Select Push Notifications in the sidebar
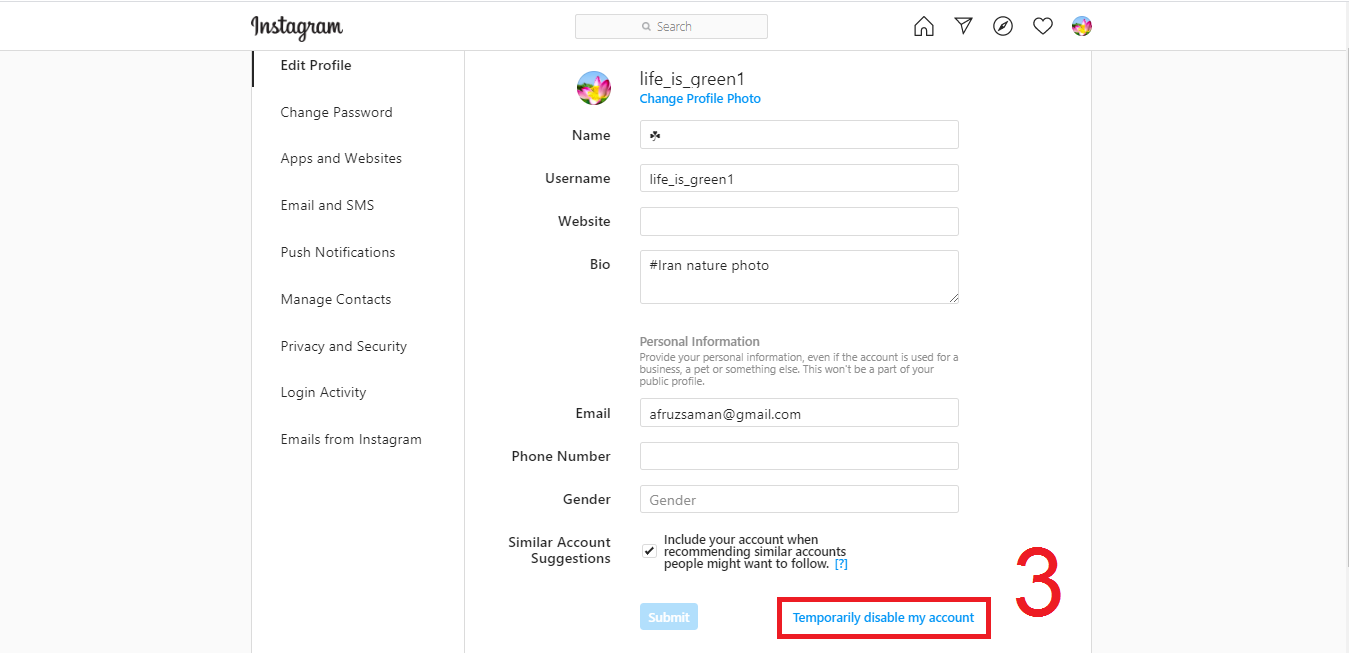 point(338,252)
